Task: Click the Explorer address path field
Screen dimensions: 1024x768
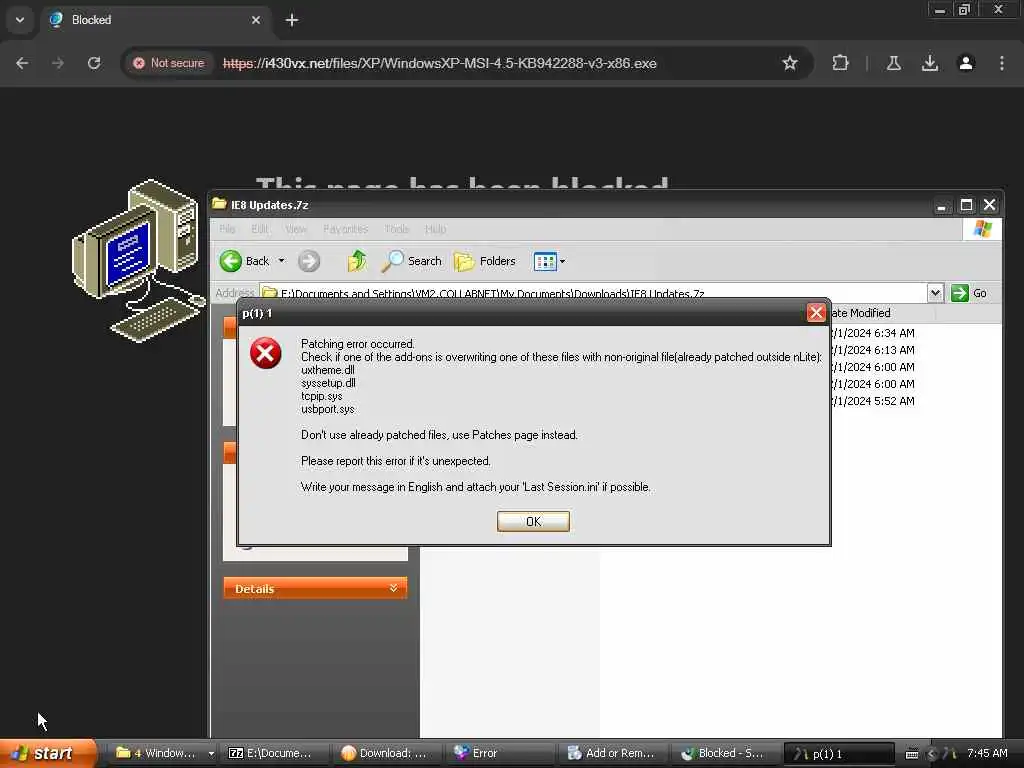Action: coord(593,293)
